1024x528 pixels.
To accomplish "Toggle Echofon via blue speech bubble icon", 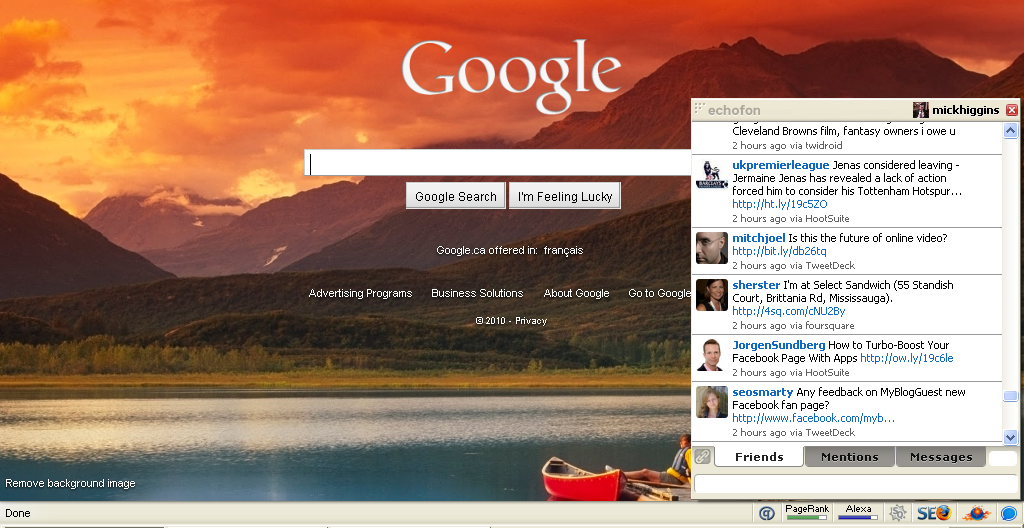I will [1009, 513].
